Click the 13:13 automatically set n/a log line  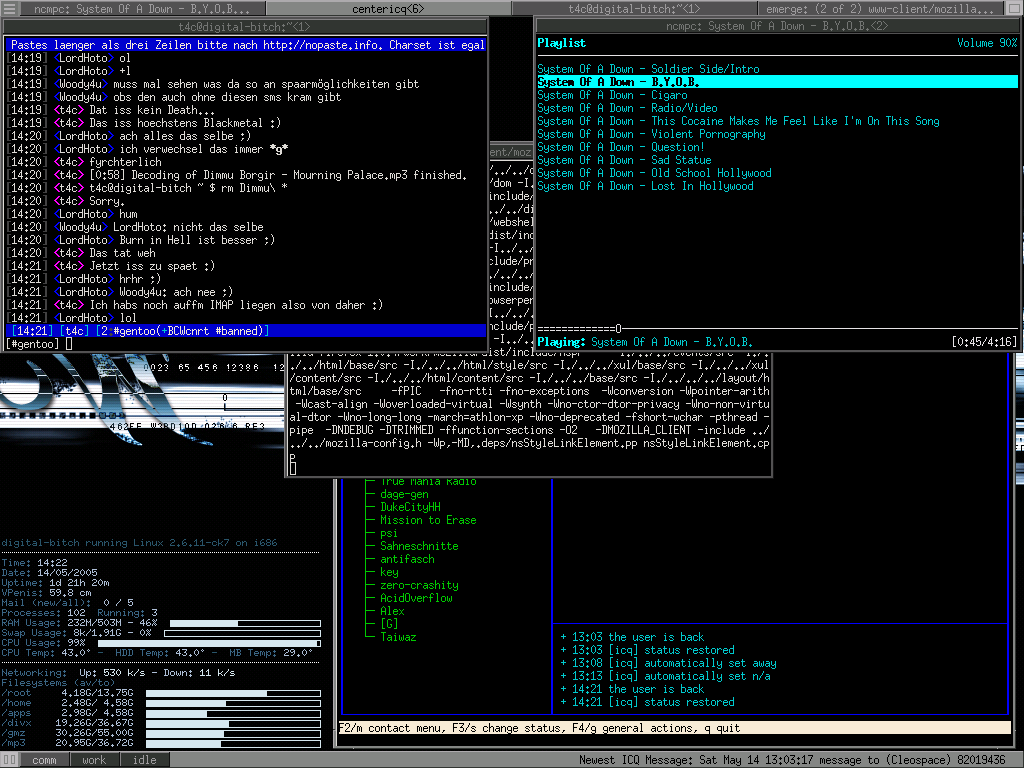665,676
